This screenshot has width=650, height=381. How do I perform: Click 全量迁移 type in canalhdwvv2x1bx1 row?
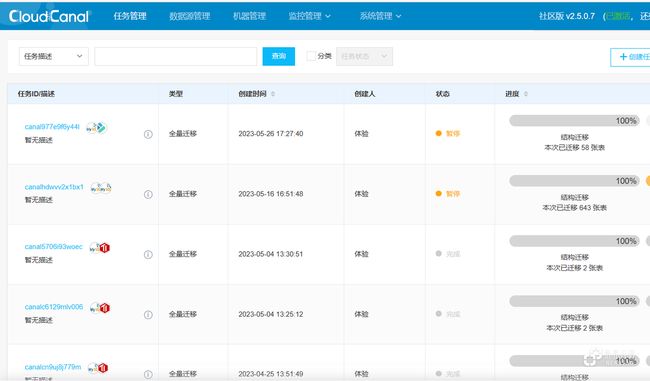(183, 194)
